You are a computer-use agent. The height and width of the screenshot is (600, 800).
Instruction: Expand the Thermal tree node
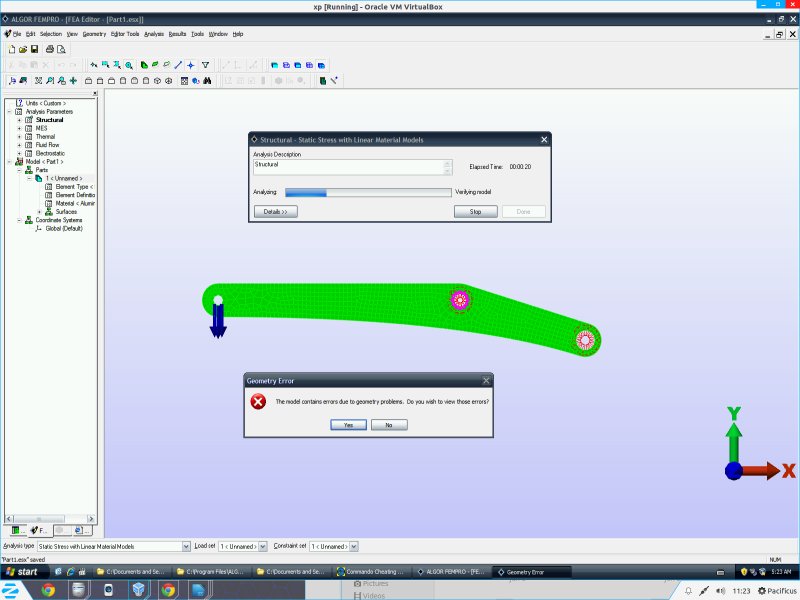click(19, 137)
